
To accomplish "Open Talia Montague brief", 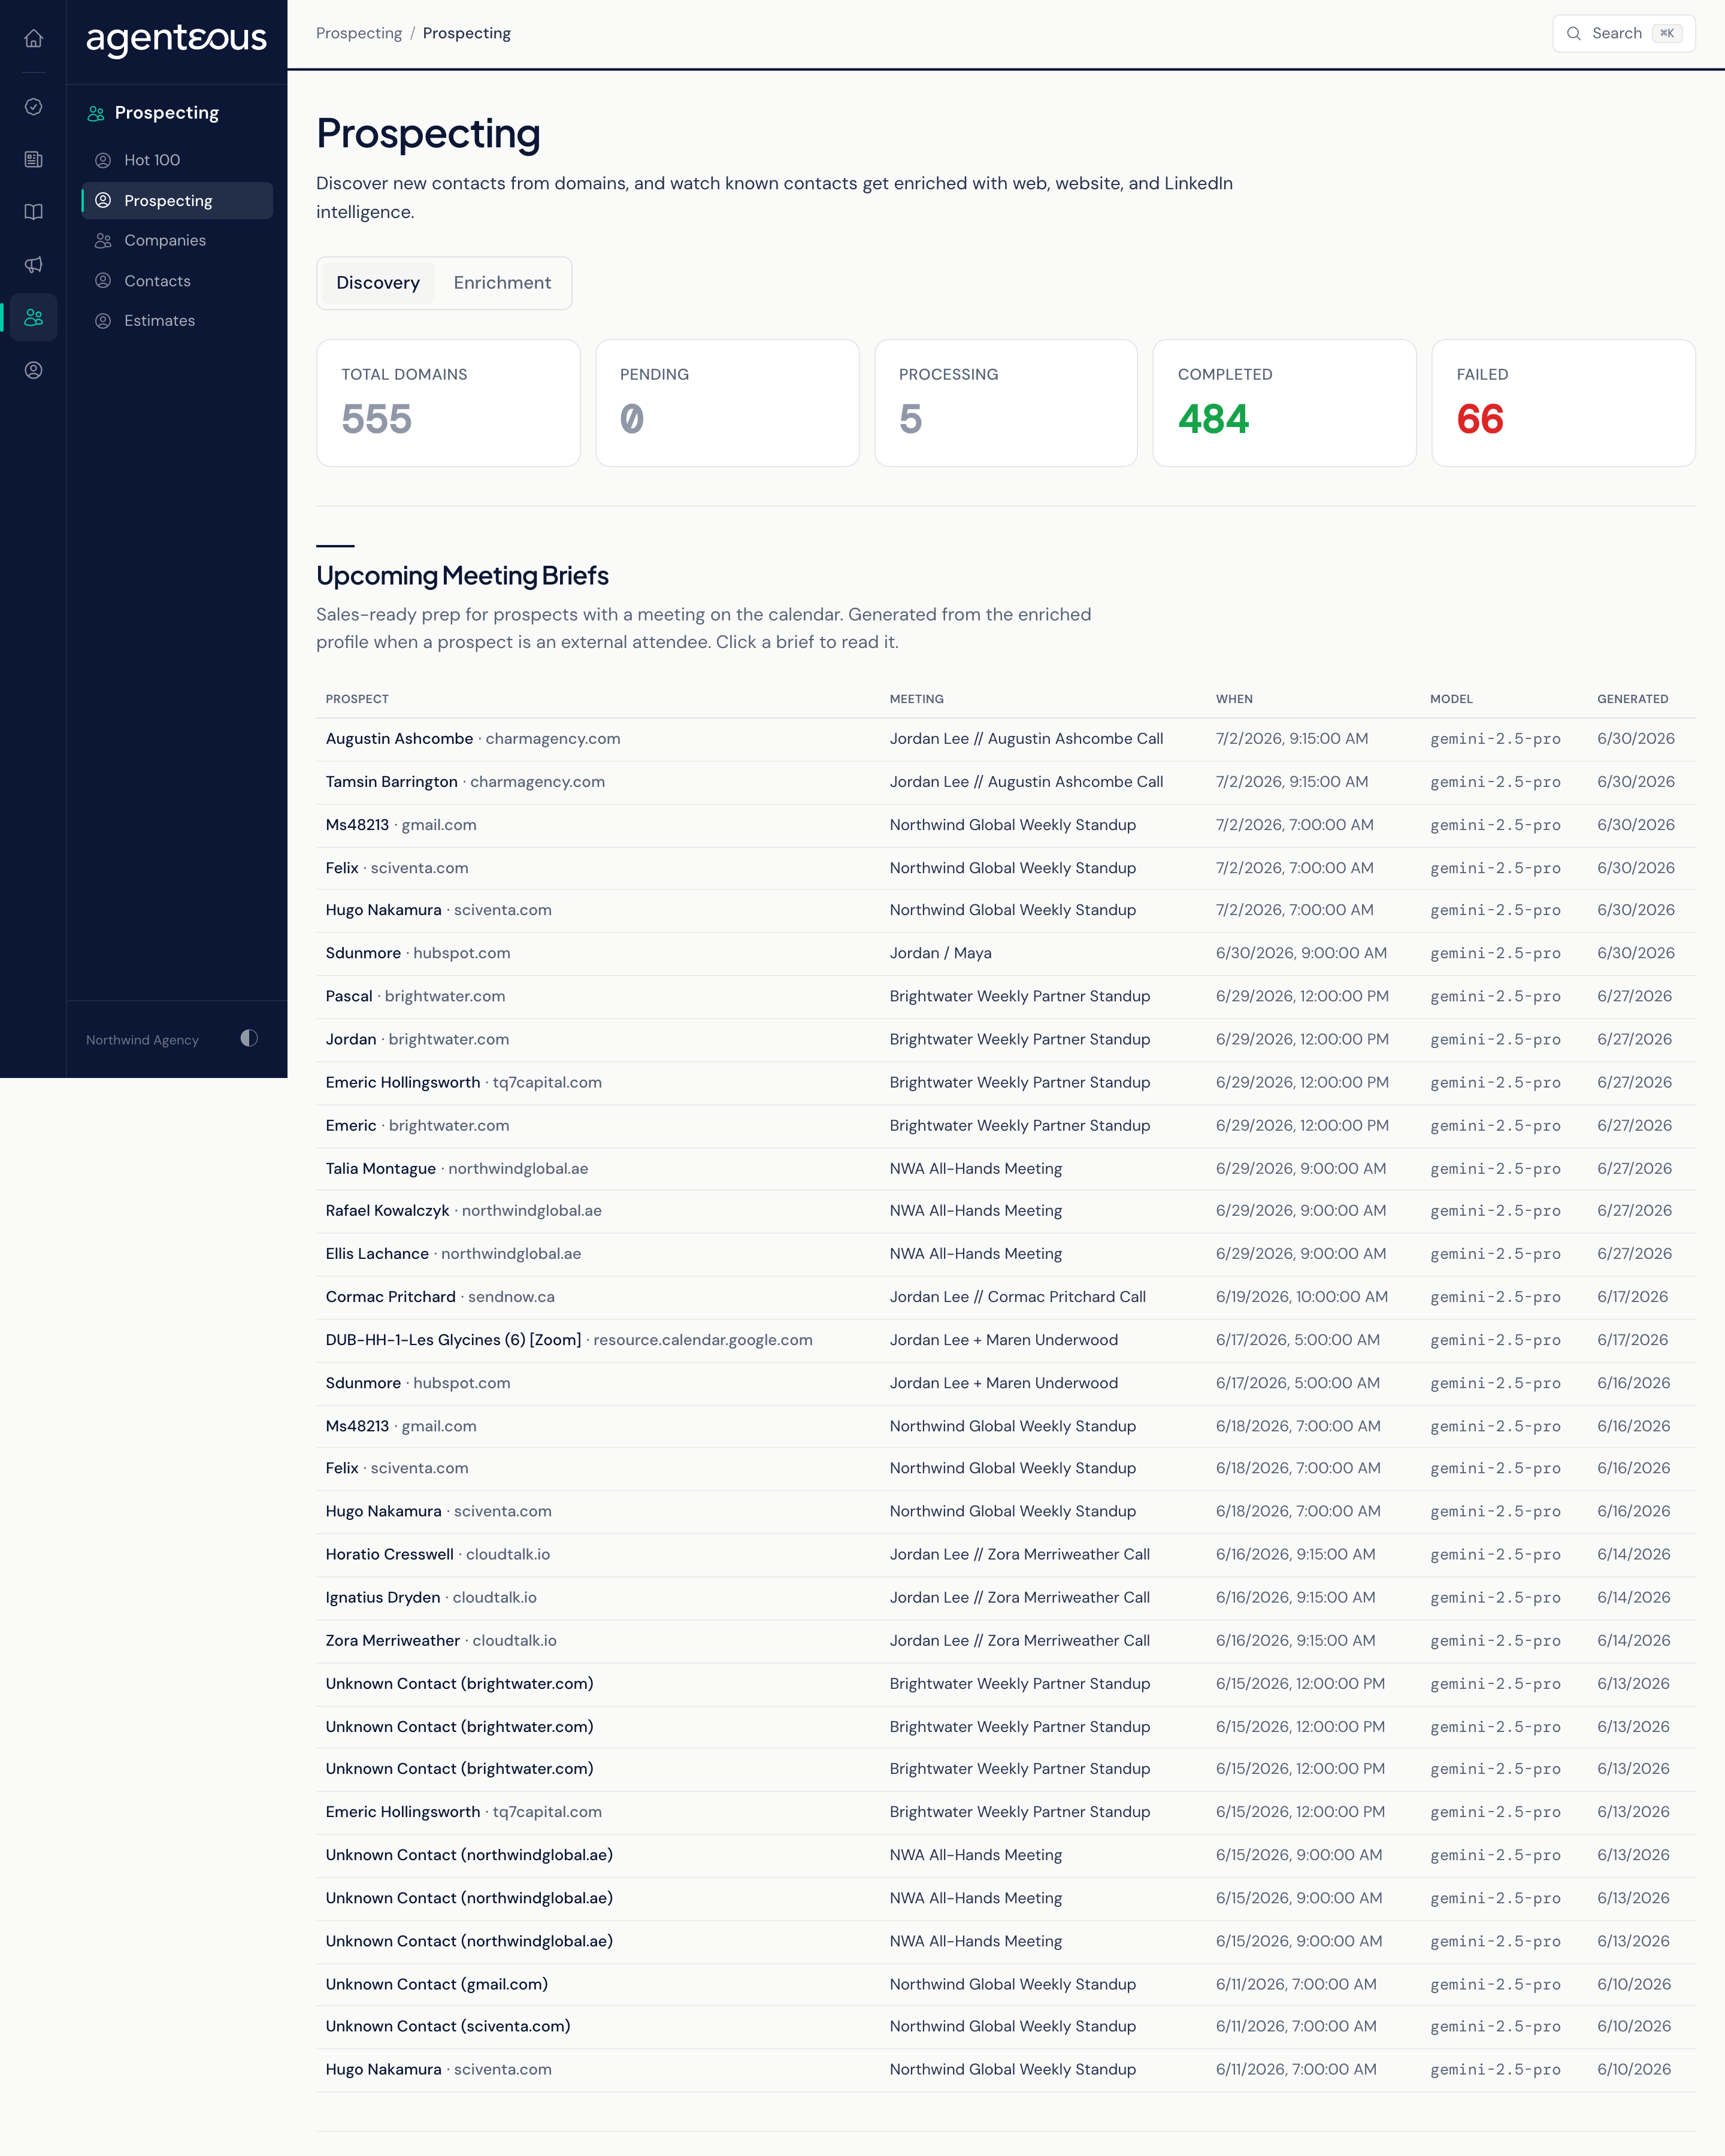I will [1006, 1169].
